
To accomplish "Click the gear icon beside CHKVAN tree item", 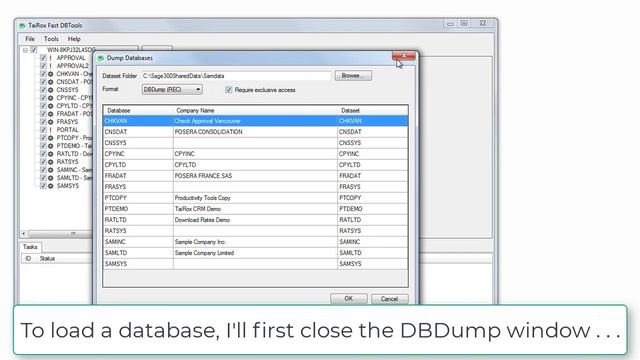I will point(51,74).
